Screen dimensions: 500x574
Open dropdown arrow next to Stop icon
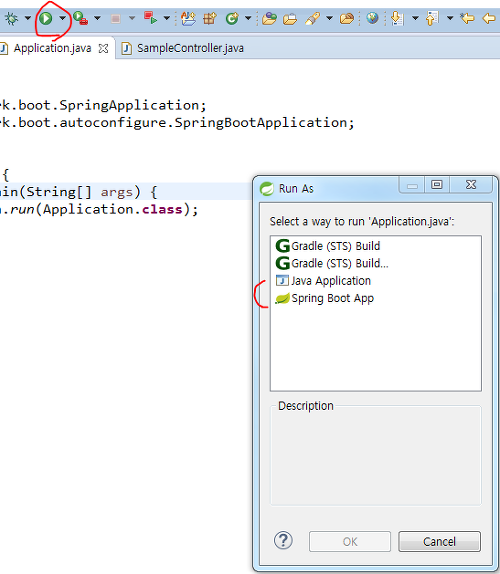click(132, 18)
